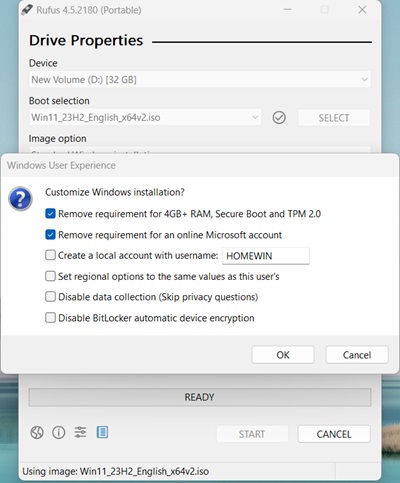Viewport: 400px width, 483px height.
Task: Open the Boot selection ISO dropdown
Action: click(x=145, y=117)
